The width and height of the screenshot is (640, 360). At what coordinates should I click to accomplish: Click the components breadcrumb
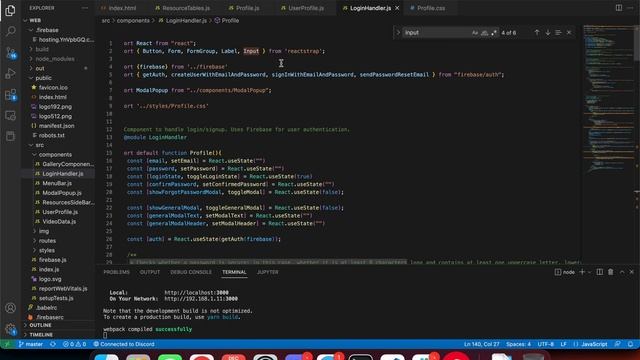tap(133, 20)
